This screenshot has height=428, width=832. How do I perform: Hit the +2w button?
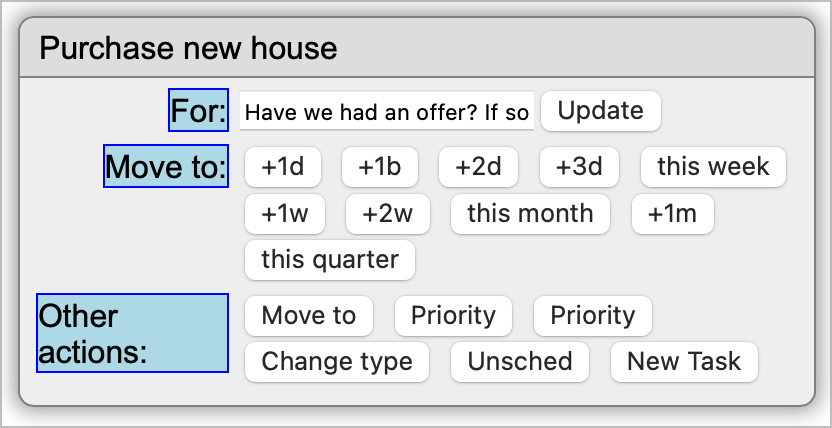pos(387,214)
